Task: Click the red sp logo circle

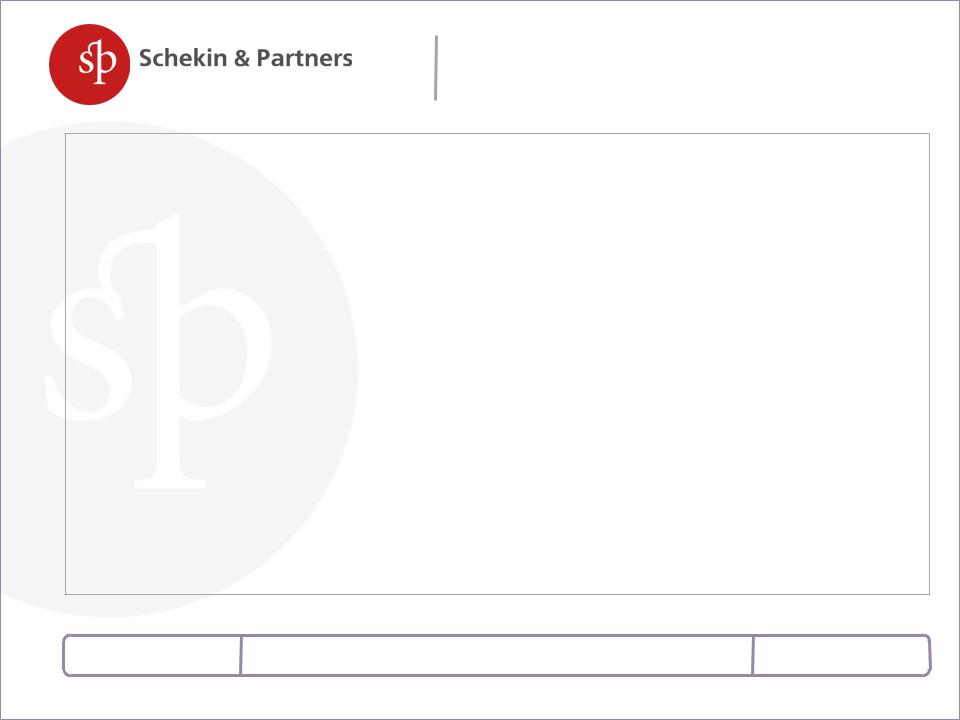Action: 89,64
